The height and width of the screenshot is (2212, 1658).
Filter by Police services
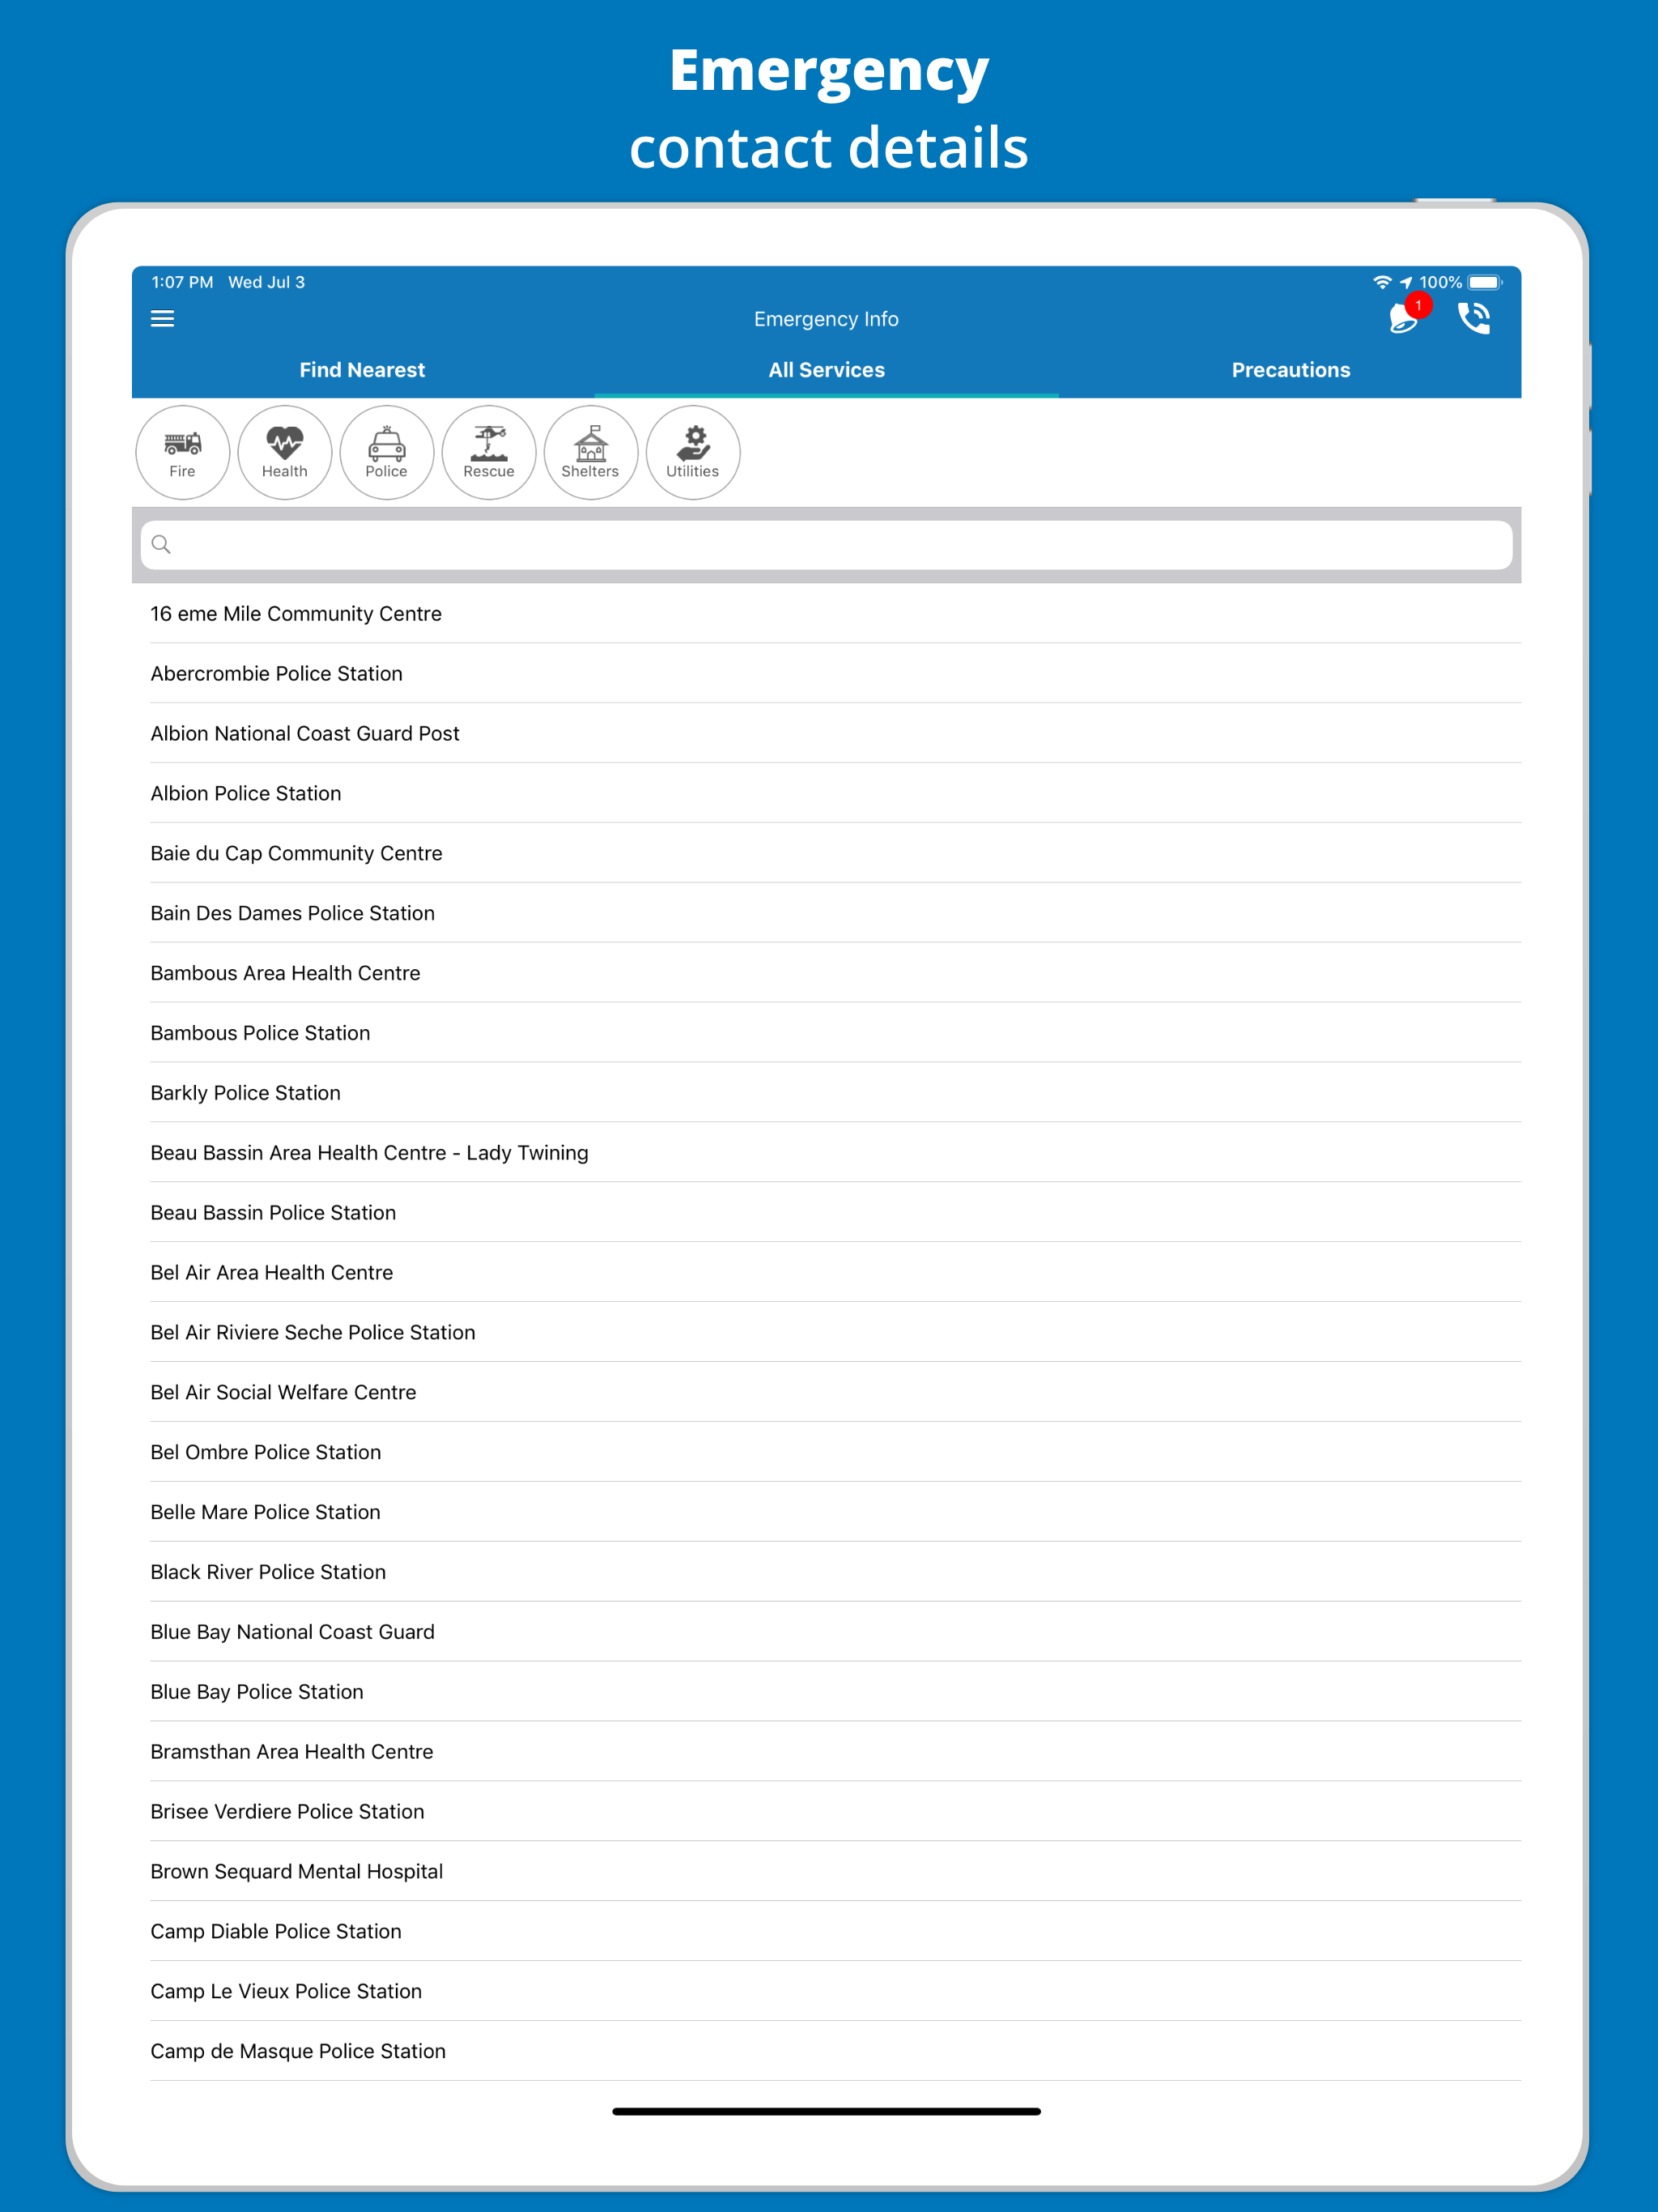pos(387,453)
